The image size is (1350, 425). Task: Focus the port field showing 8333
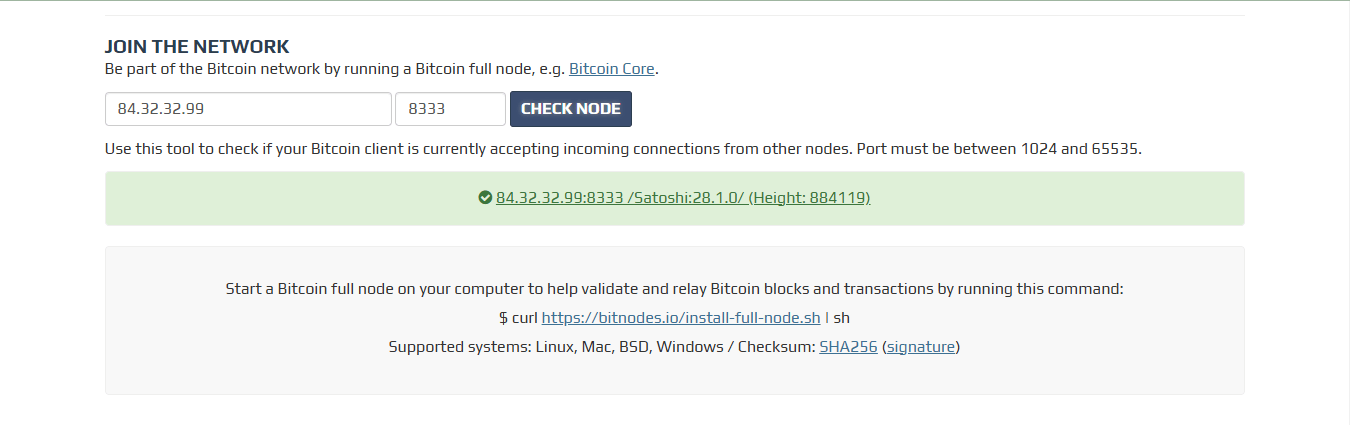[x=449, y=109]
